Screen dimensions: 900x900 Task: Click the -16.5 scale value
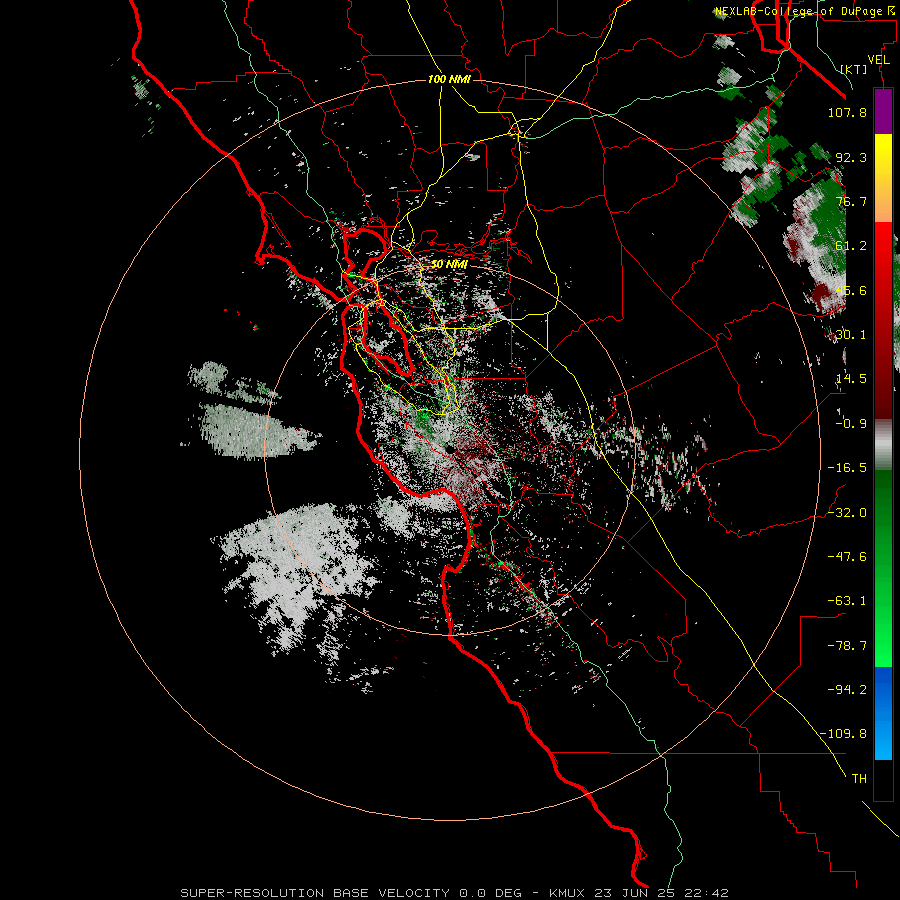tap(847, 468)
